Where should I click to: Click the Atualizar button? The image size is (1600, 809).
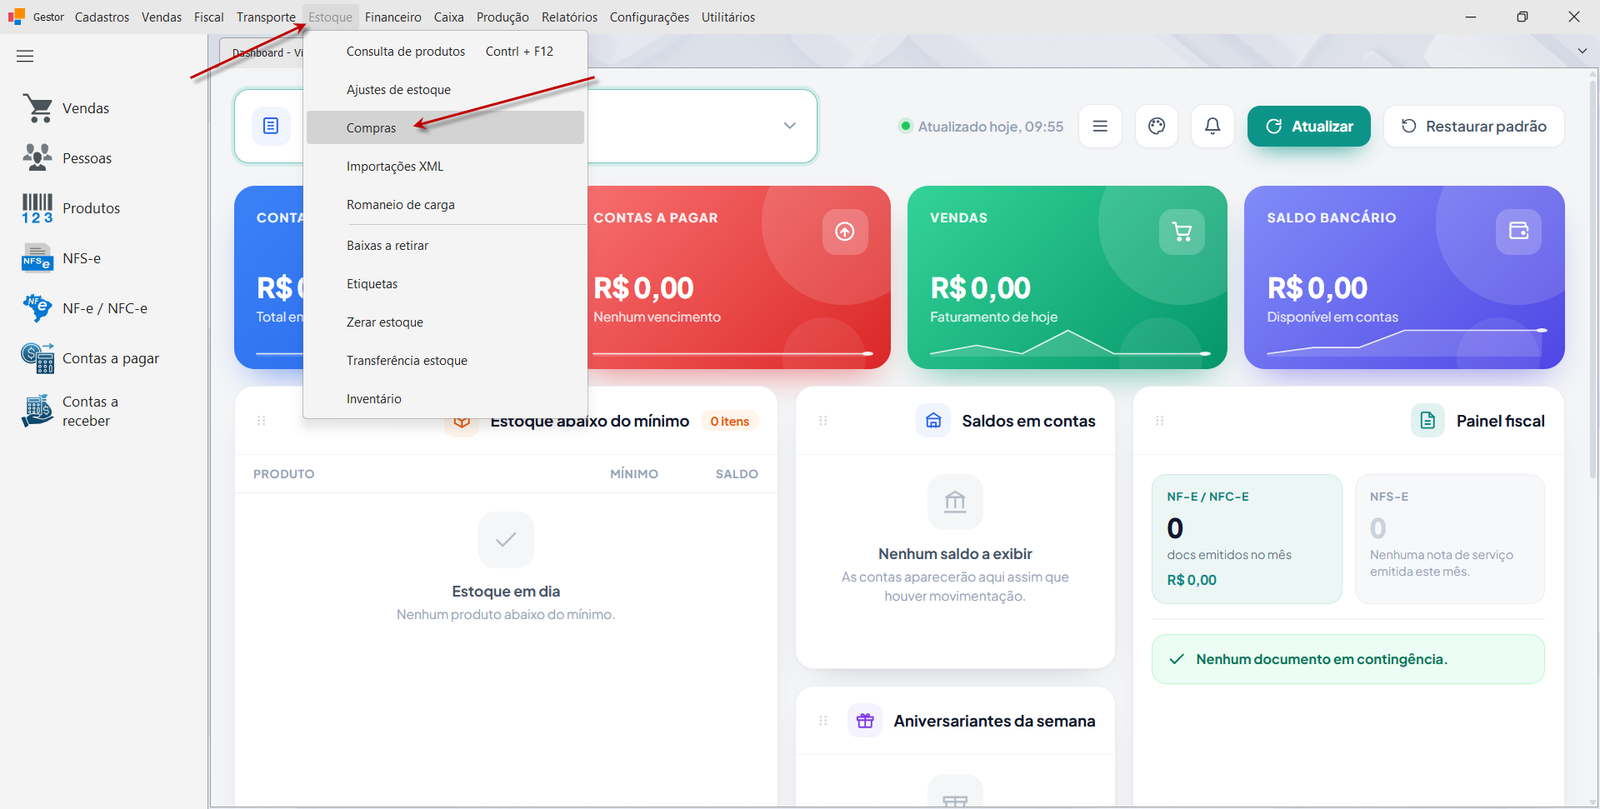[1309, 126]
